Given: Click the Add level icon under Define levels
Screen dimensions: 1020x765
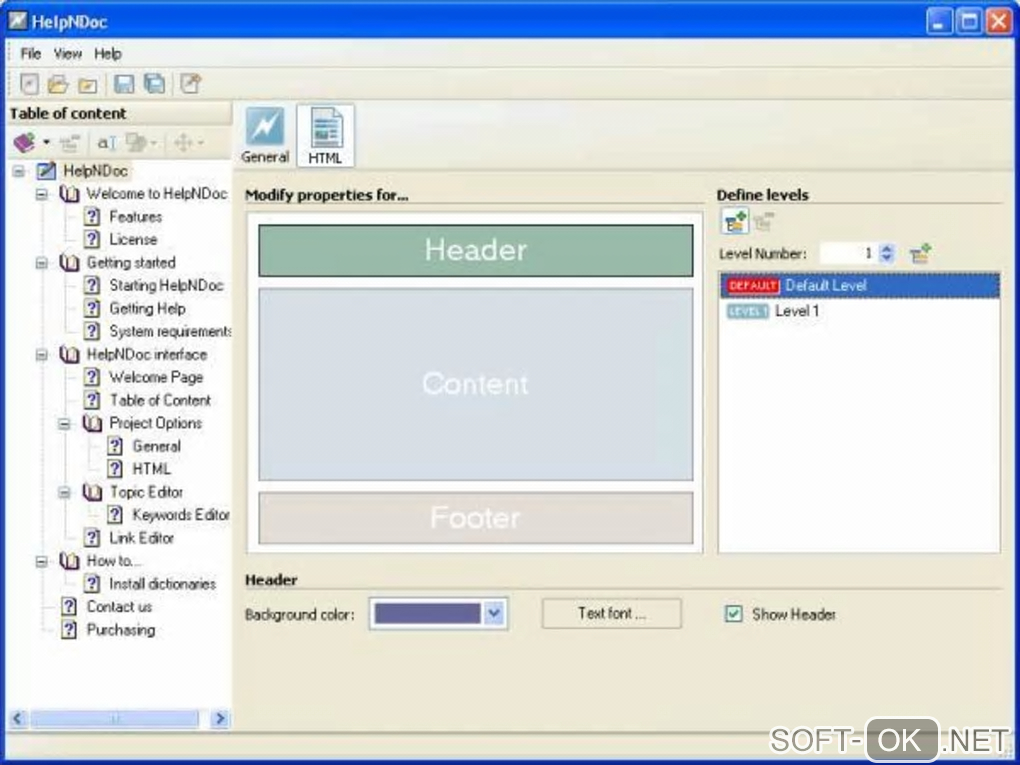Looking at the screenshot, I should 736,222.
